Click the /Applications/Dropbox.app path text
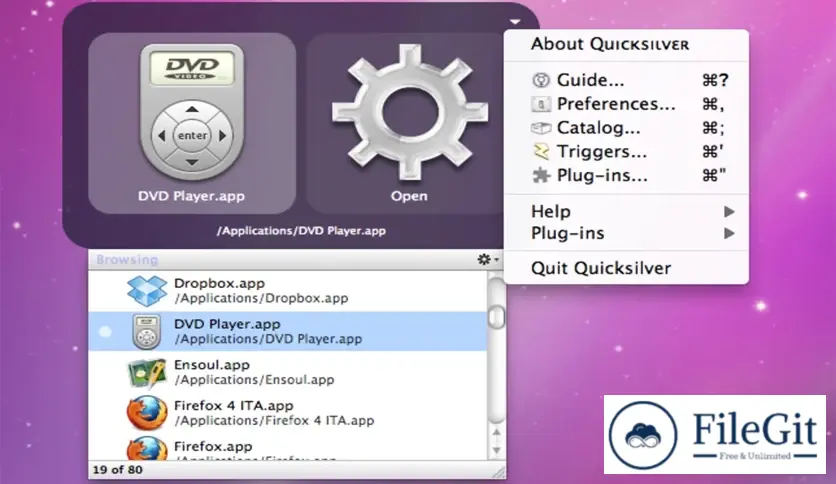 (x=261, y=299)
